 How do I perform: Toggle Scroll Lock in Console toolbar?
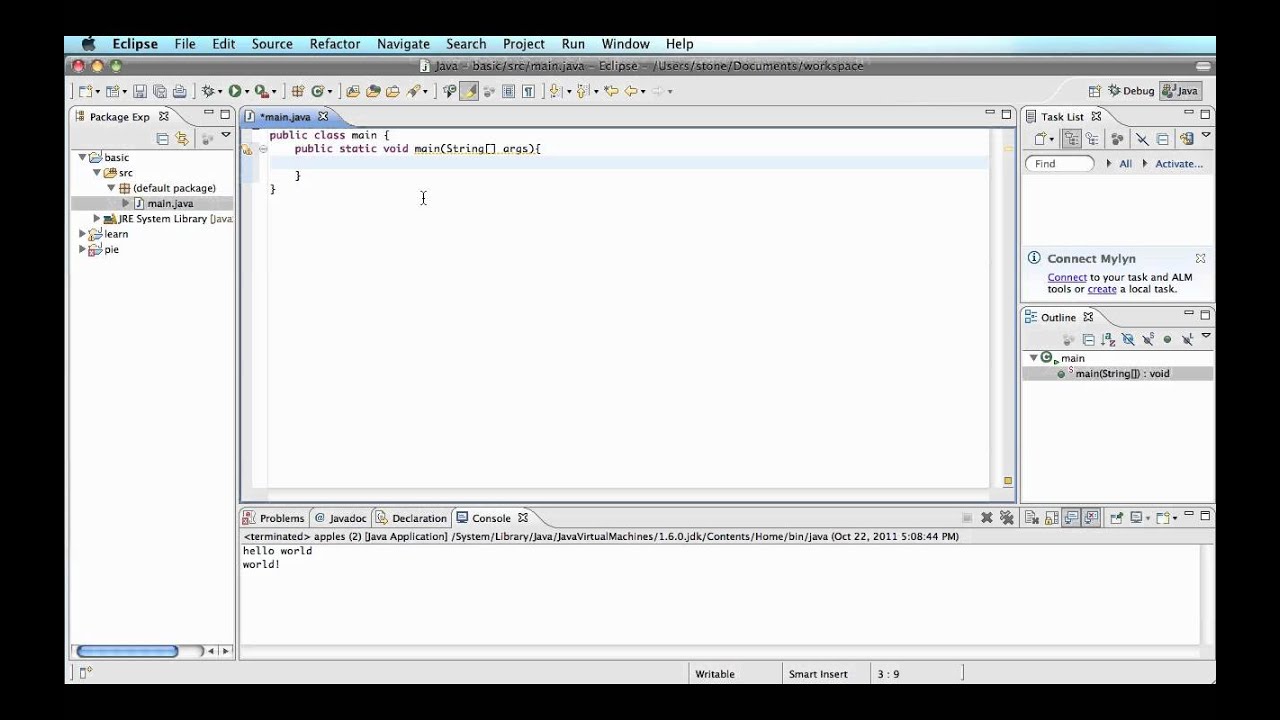(x=1052, y=518)
